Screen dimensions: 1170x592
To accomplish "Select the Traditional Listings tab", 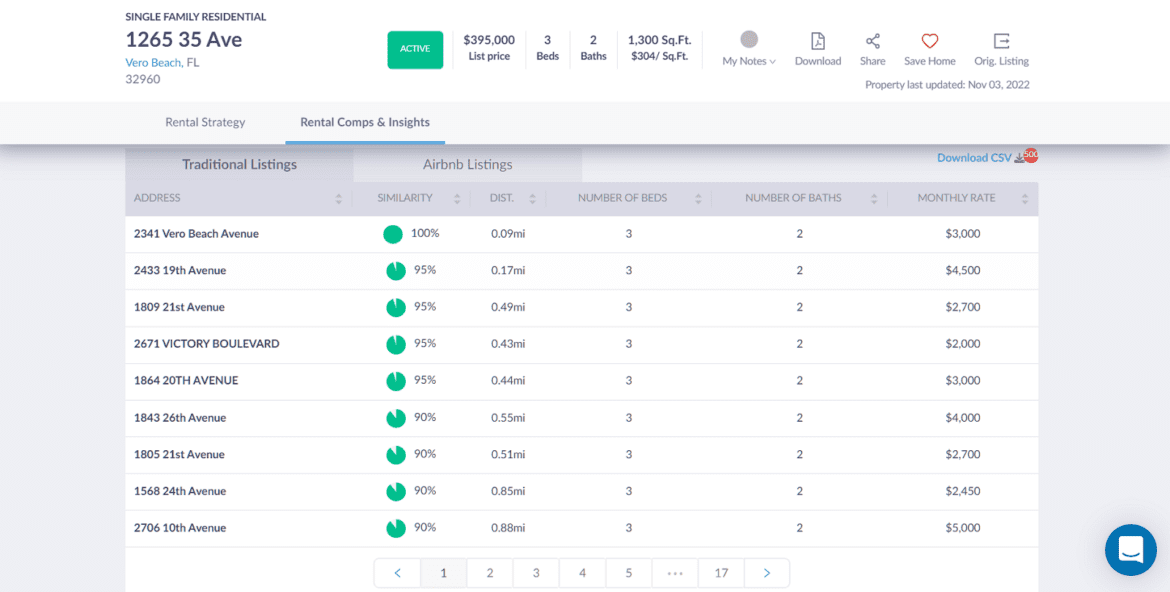I will click(x=238, y=164).
